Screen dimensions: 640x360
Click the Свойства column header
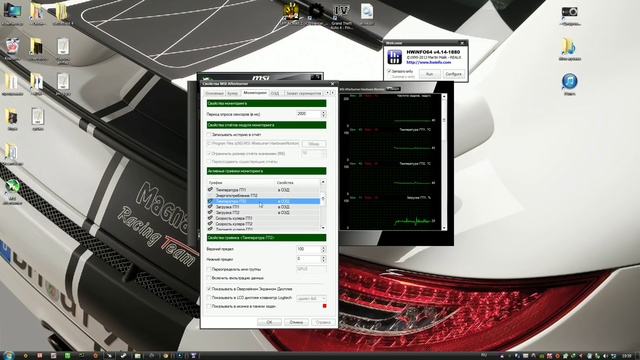point(298,182)
